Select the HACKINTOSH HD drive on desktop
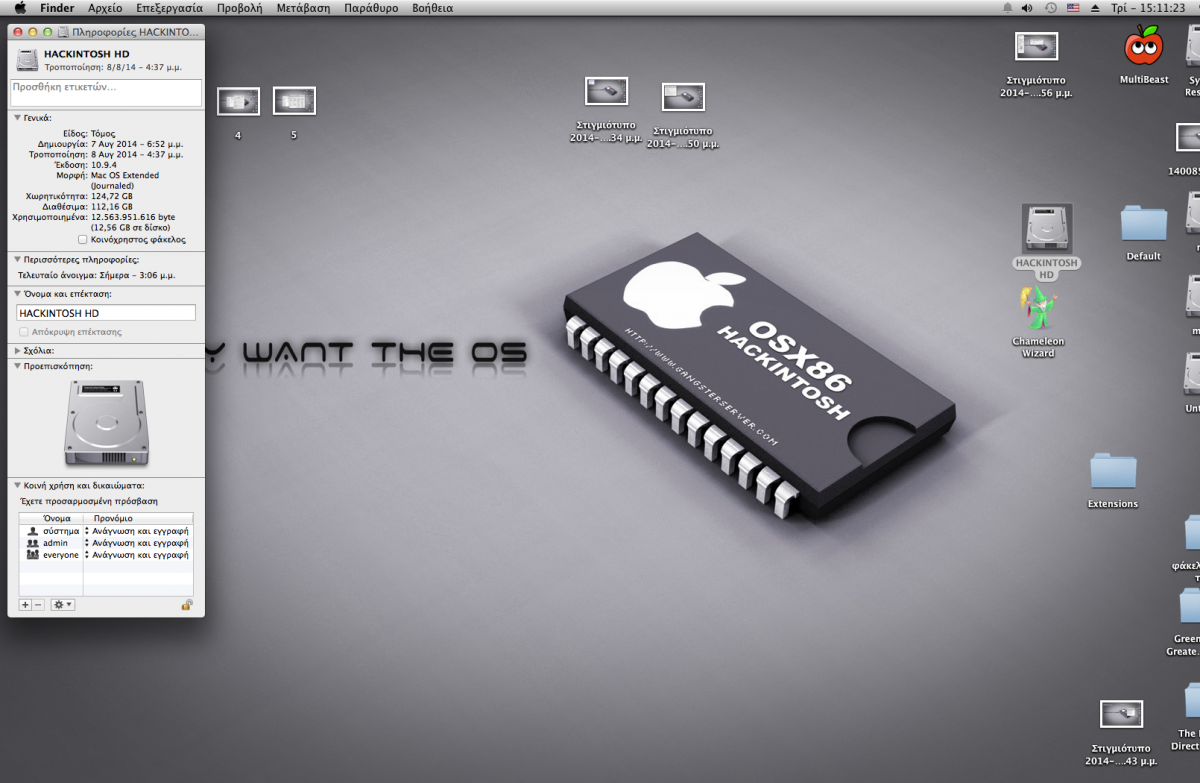Viewport: 1200px width, 783px height. [x=1047, y=228]
